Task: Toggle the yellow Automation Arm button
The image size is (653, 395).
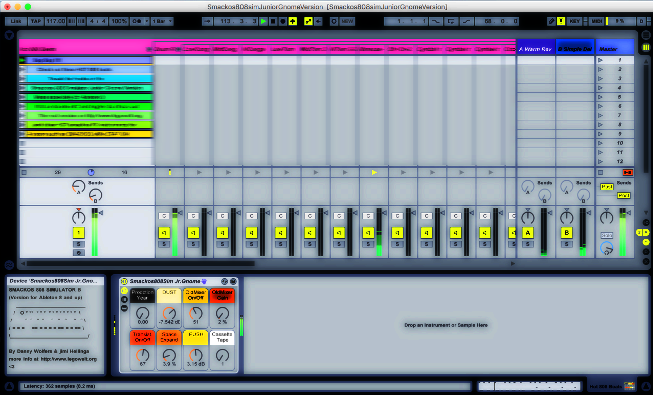Action: point(309,21)
